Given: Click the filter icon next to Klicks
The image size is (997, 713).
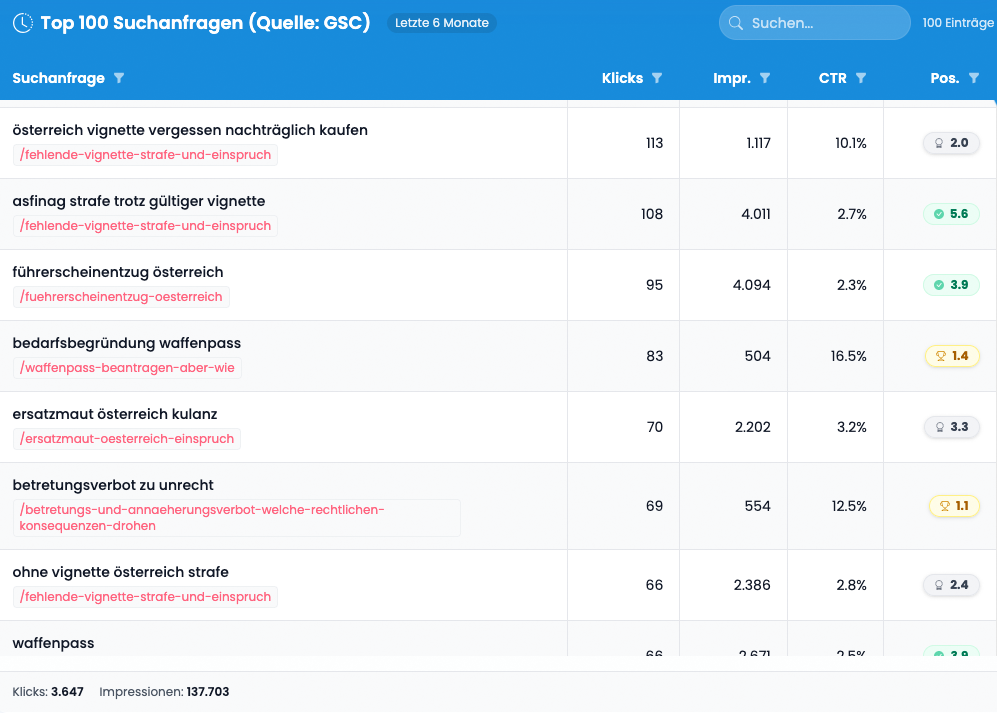Looking at the screenshot, I should 657,78.
